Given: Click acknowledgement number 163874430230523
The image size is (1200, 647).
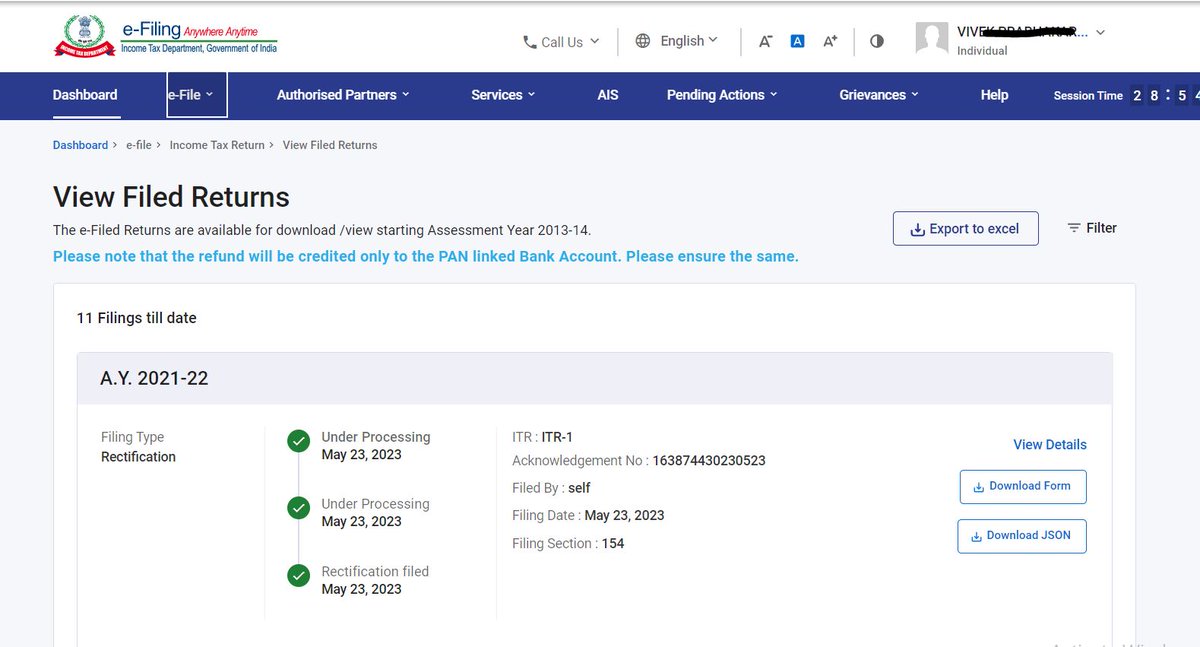Looking at the screenshot, I should pyautogui.click(x=709, y=461).
